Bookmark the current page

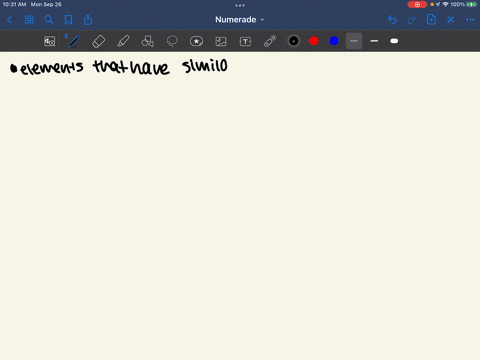(x=68, y=20)
